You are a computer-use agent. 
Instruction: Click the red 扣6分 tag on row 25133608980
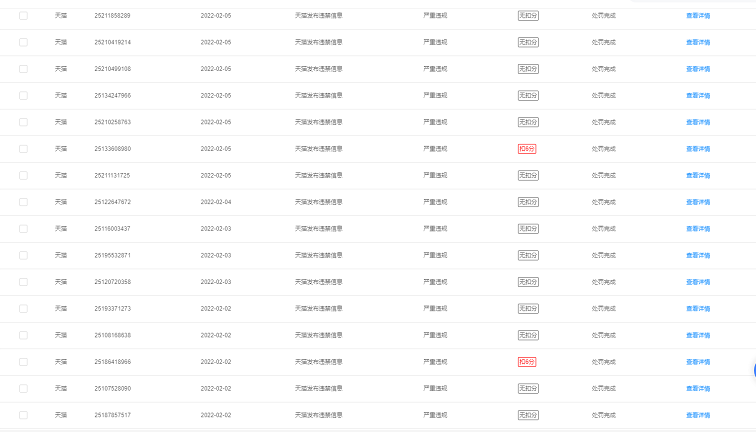(526, 149)
